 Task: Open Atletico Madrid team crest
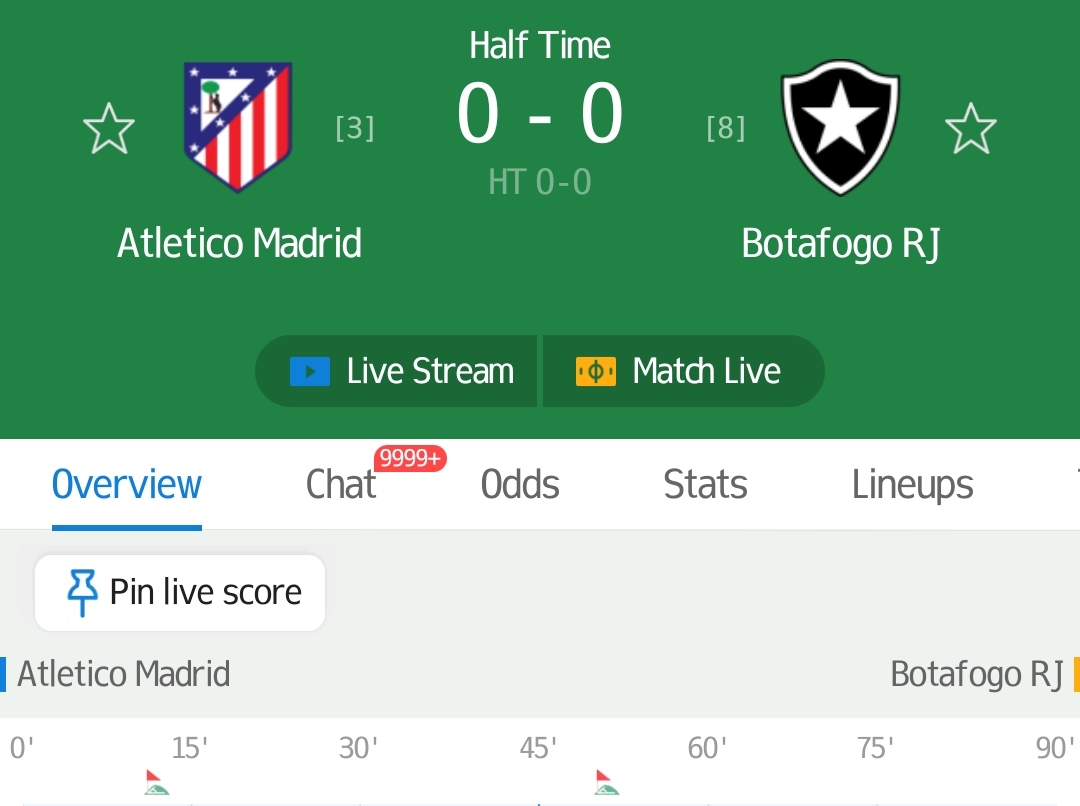(238, 127)
